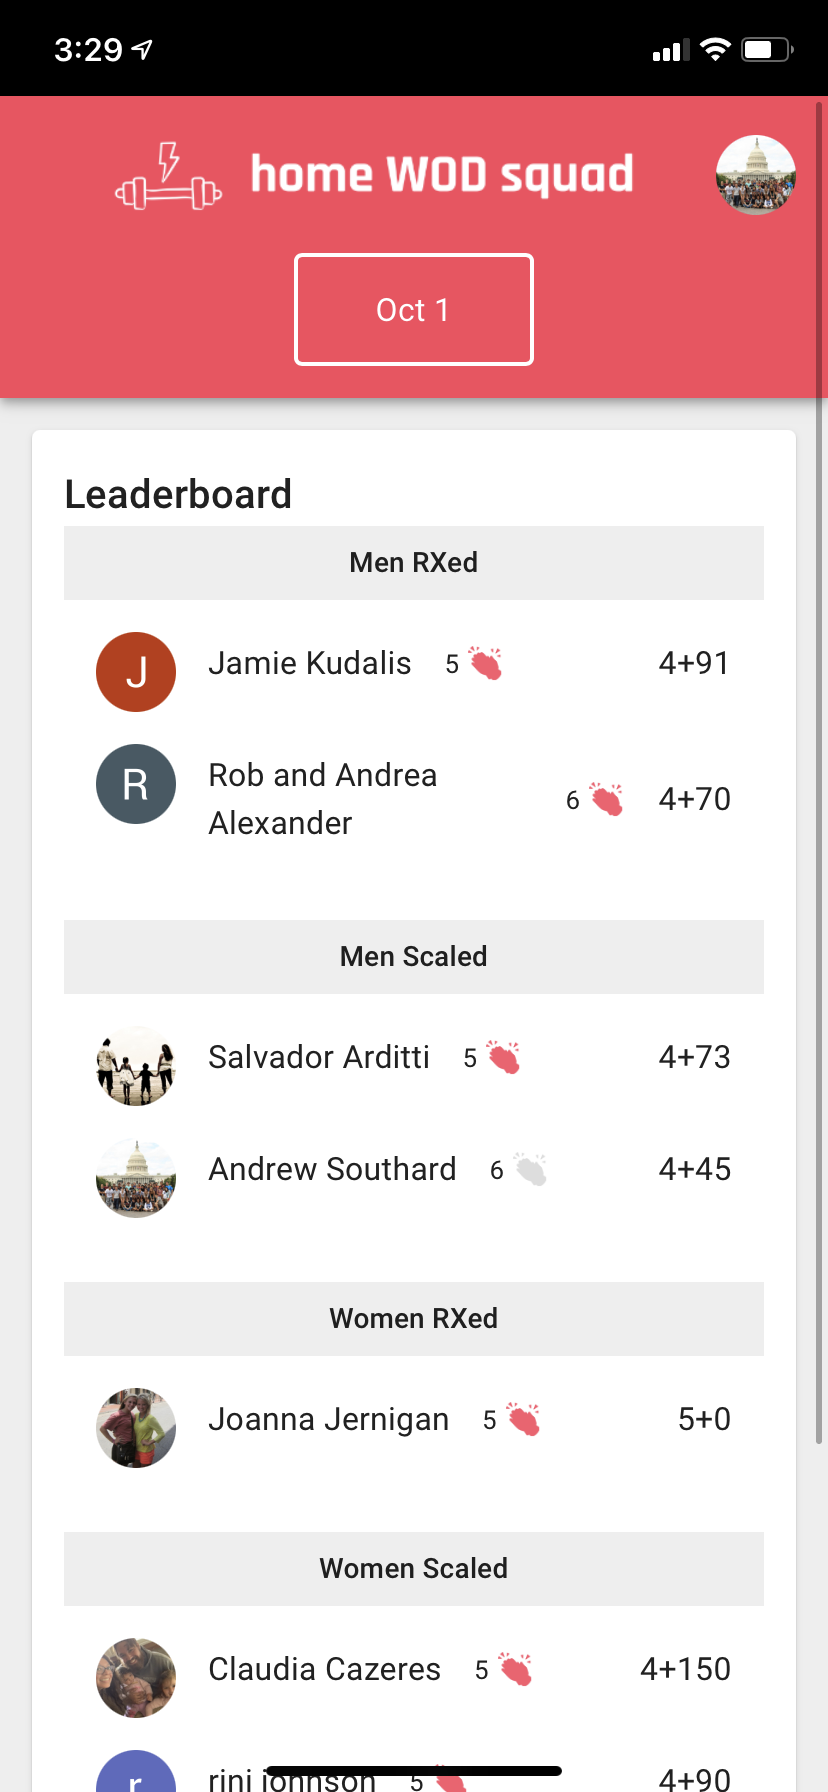Image resolution: width=828 pixels, height=1792 pixels.
Task: Open the profile avatar in header
Action: tap(755, 175)
